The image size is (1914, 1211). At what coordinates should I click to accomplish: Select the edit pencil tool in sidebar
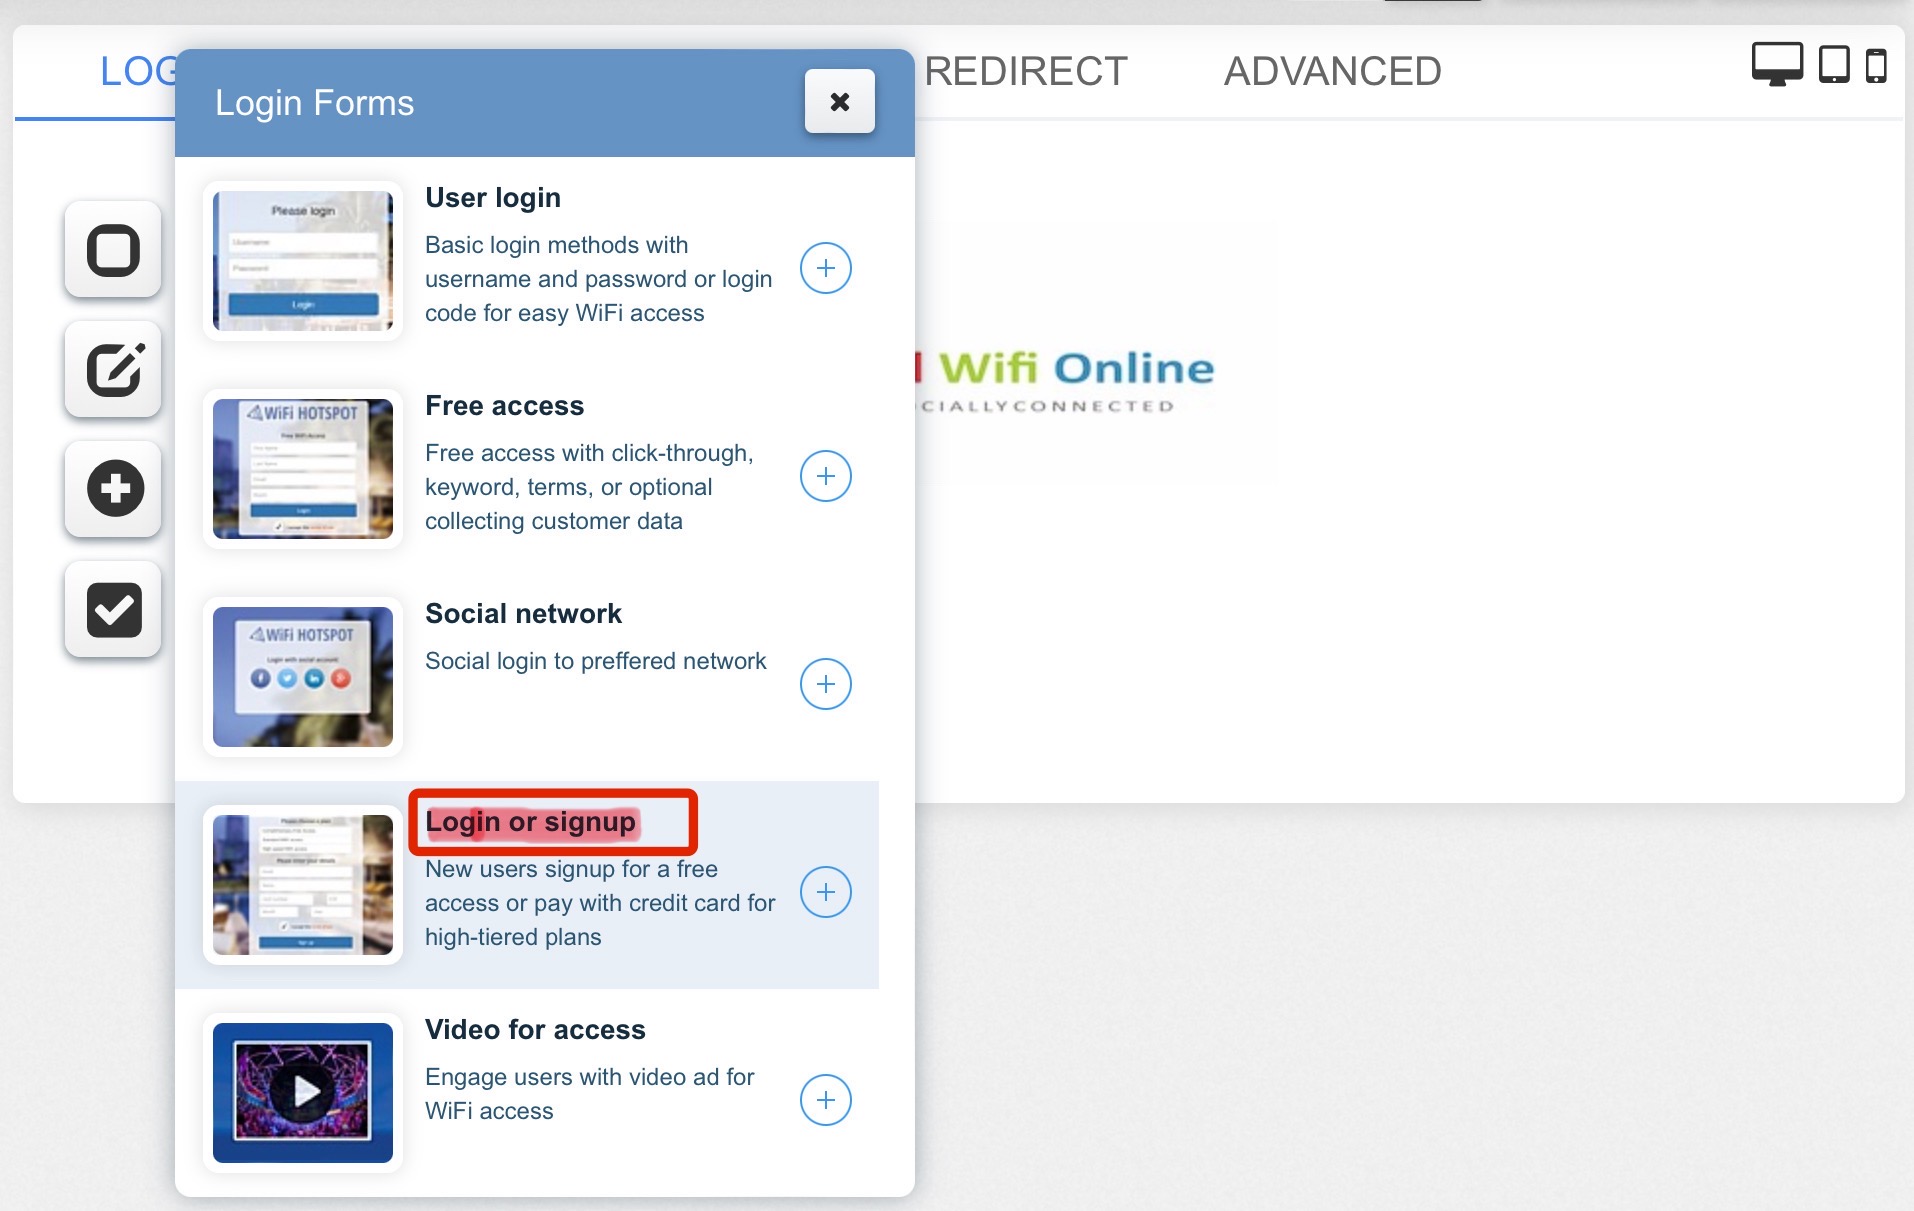click(113, 370)
